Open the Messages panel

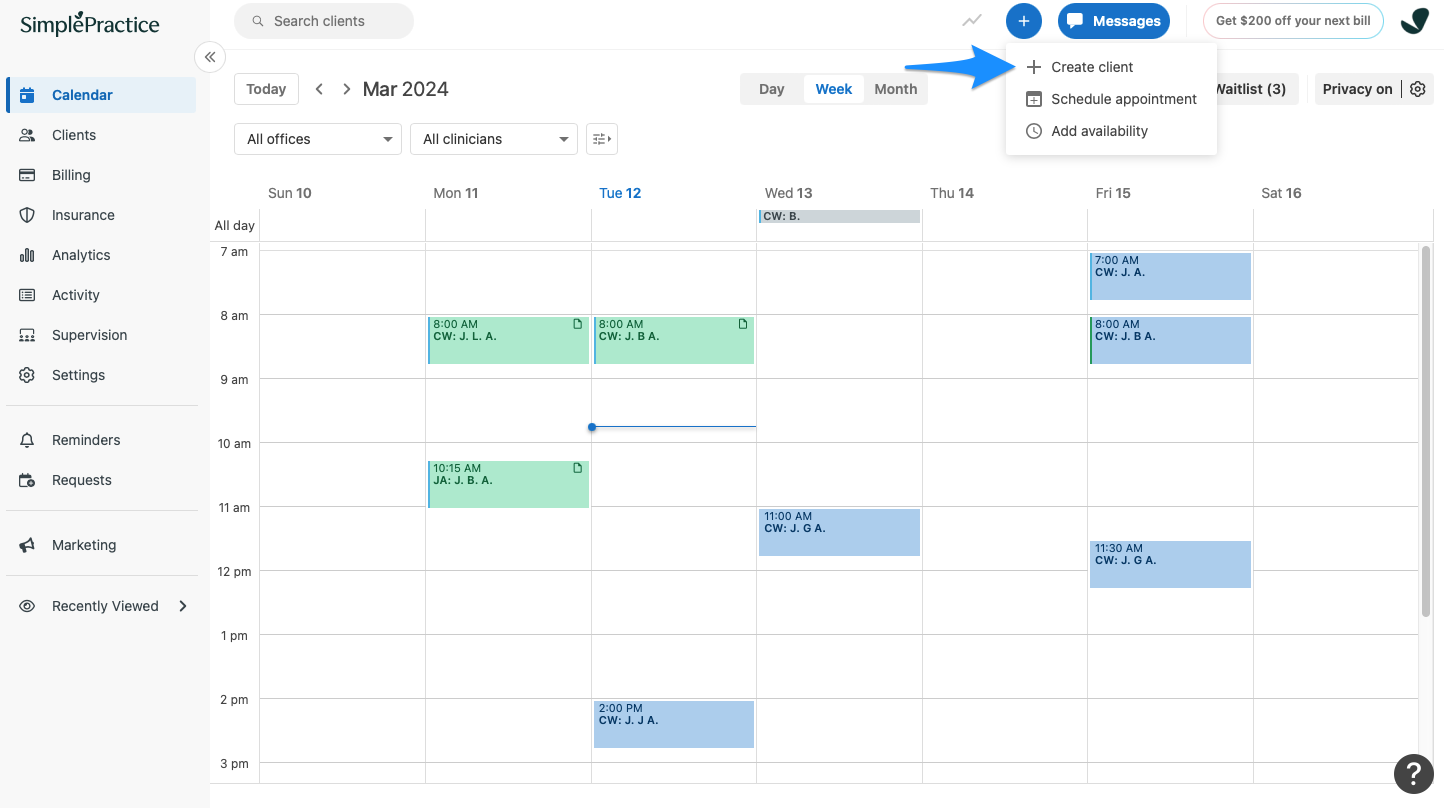point(1113,21)
